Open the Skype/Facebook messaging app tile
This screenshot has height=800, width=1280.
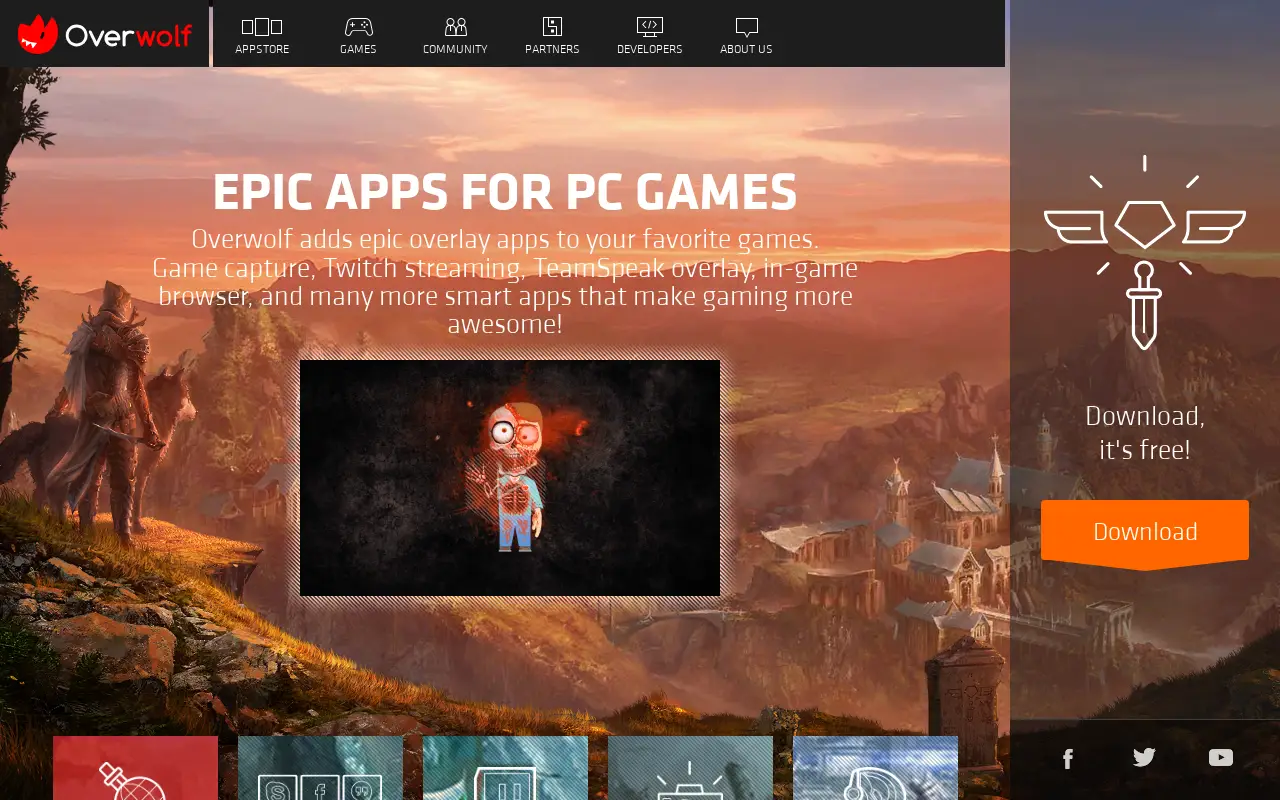320,768
